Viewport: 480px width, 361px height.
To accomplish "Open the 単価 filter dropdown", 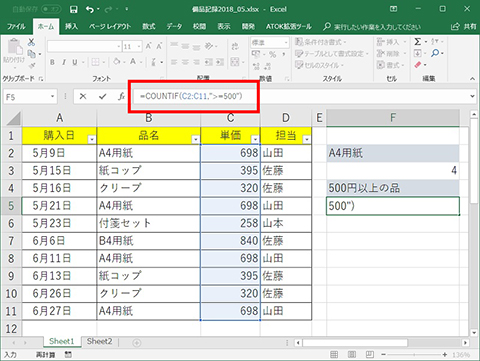I will [255, 139].
